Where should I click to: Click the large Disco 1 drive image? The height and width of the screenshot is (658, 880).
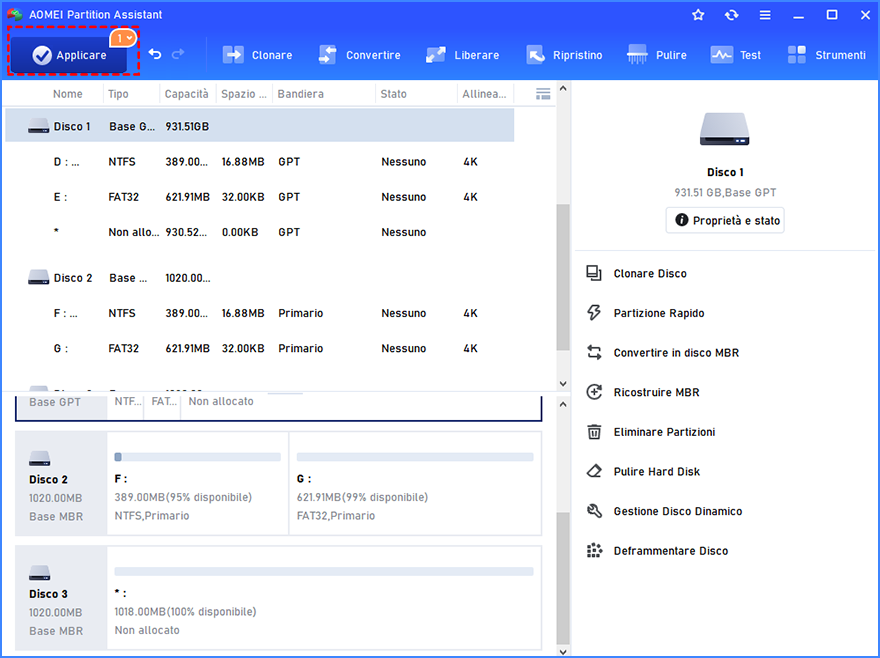[x=724, y=129]
